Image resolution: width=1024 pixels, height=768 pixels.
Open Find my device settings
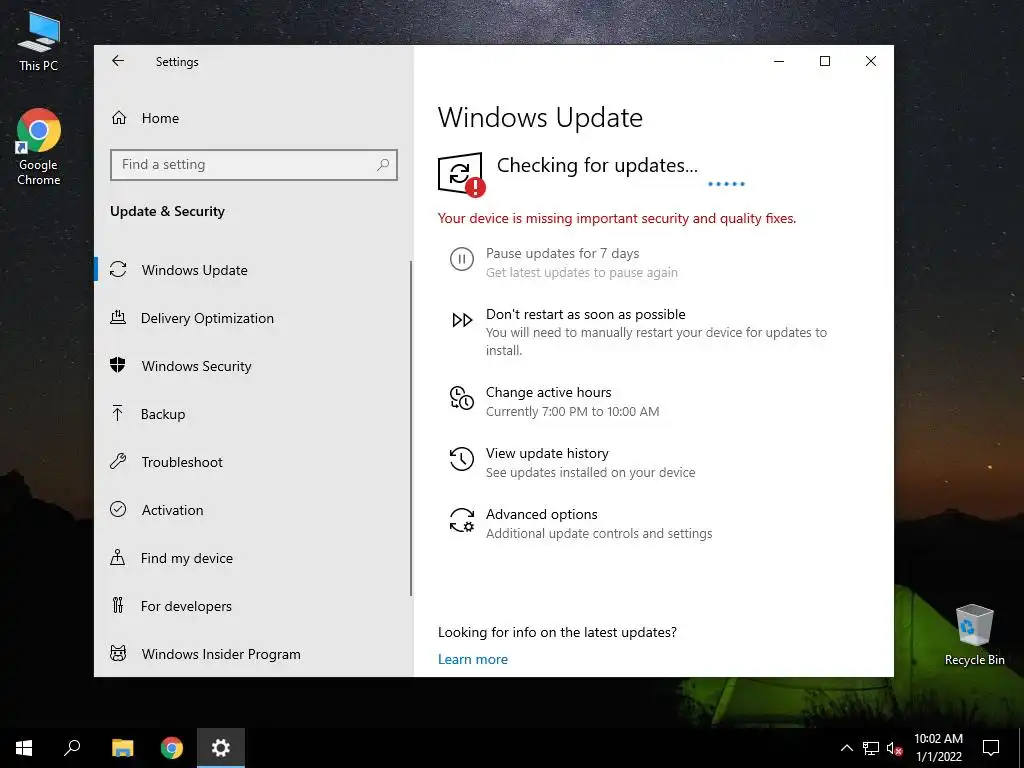click(x=187, y=558)
